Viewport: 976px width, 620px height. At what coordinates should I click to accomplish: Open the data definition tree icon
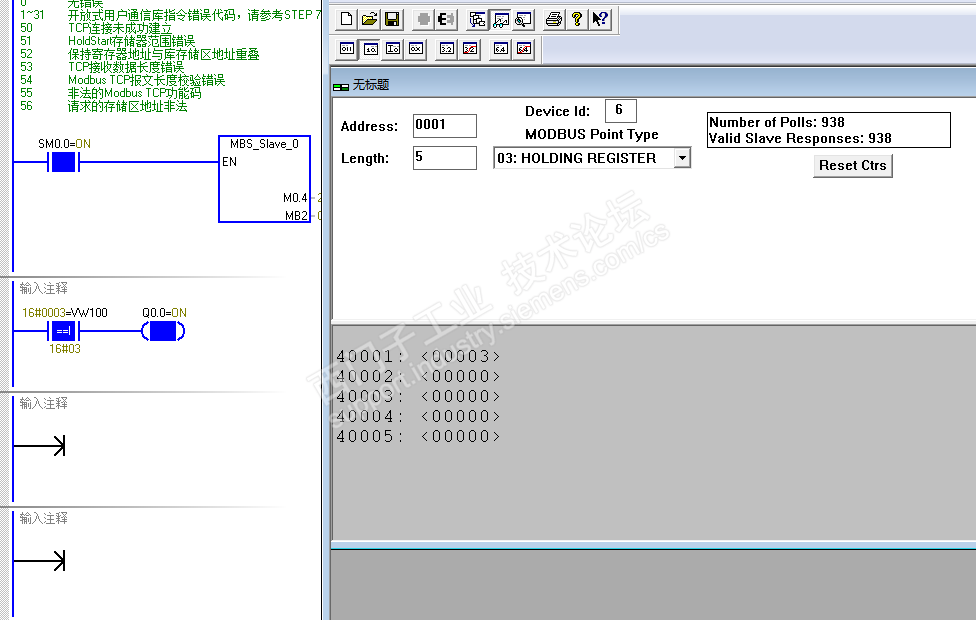(x=477, y=19)
